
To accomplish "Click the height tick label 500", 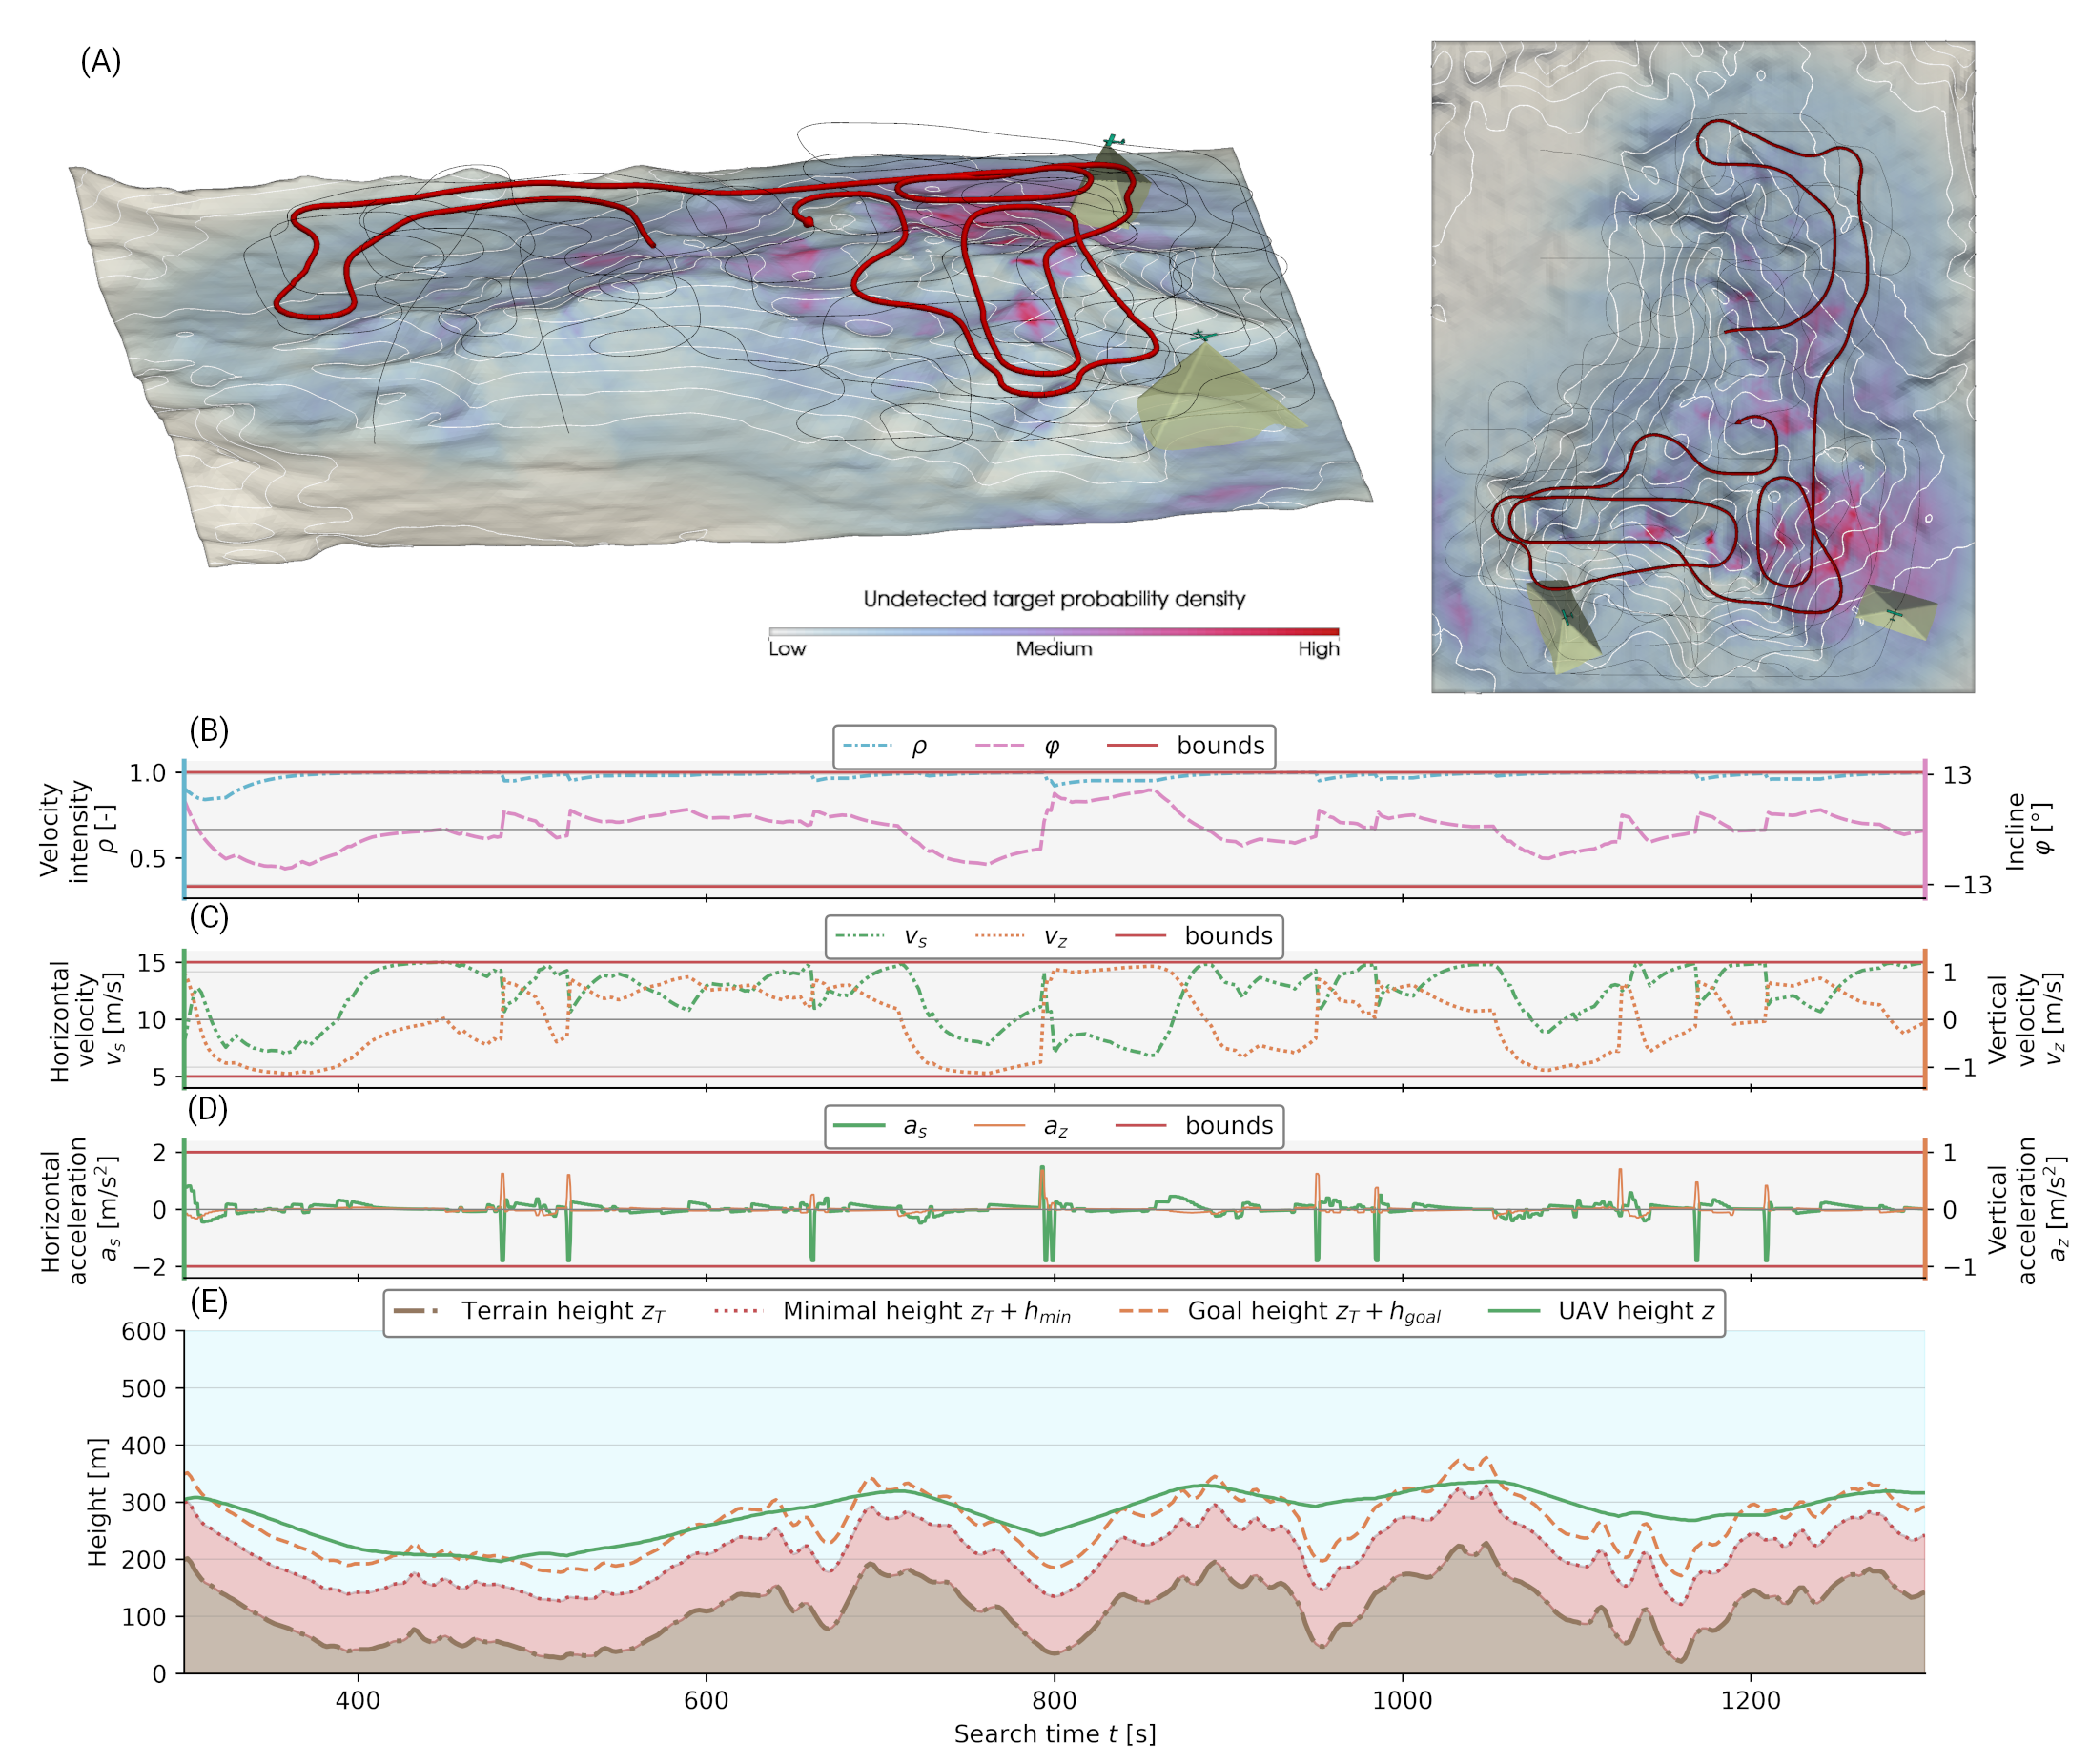I will (x=144, y=1389).
